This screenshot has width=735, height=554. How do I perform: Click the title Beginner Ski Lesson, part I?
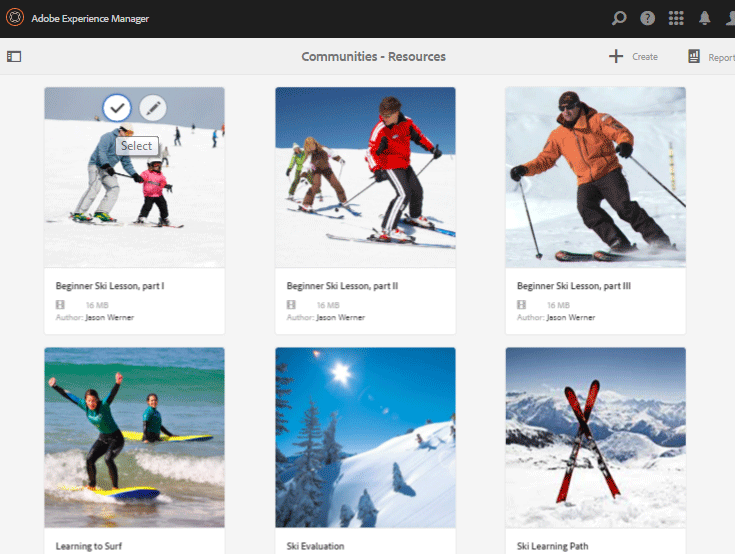(x=110, y=286)
